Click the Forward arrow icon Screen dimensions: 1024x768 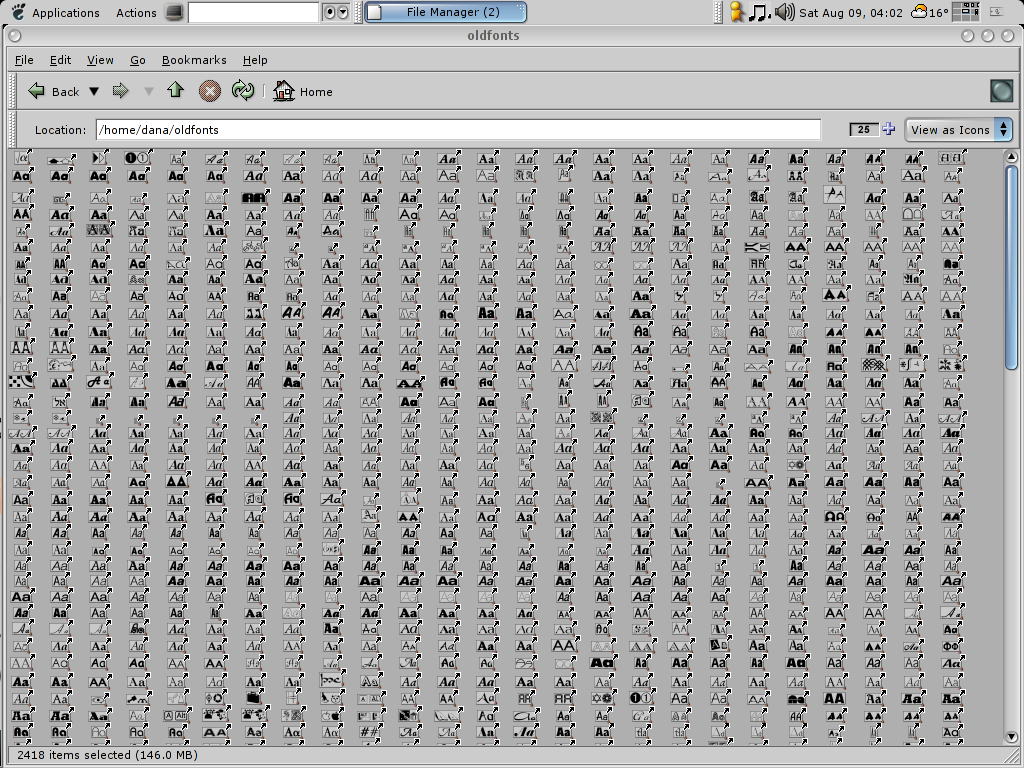click(x=121, y=91)
